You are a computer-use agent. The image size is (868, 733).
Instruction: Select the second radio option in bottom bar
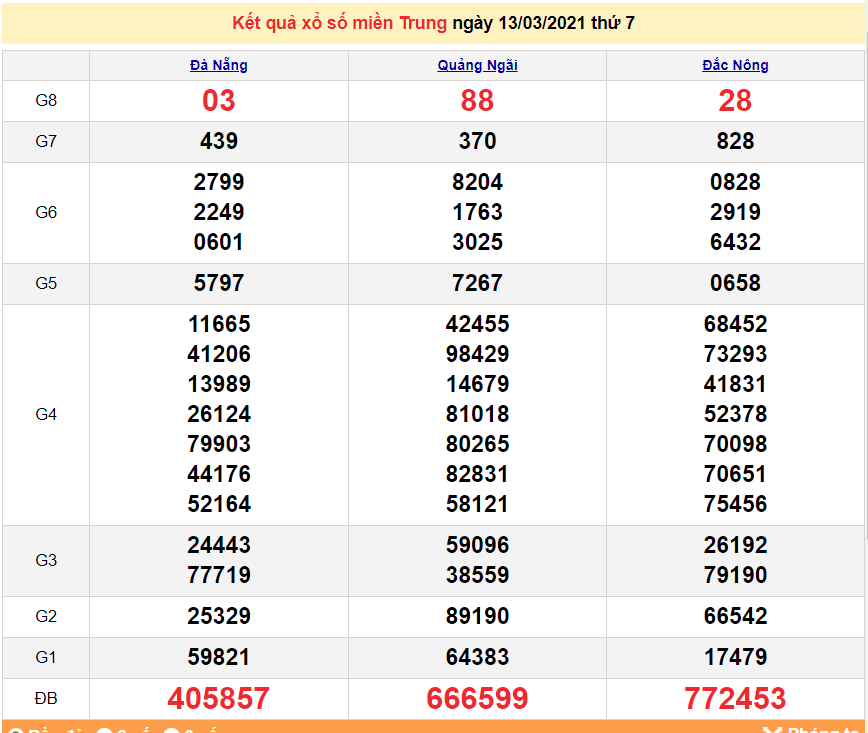point(103,730)
